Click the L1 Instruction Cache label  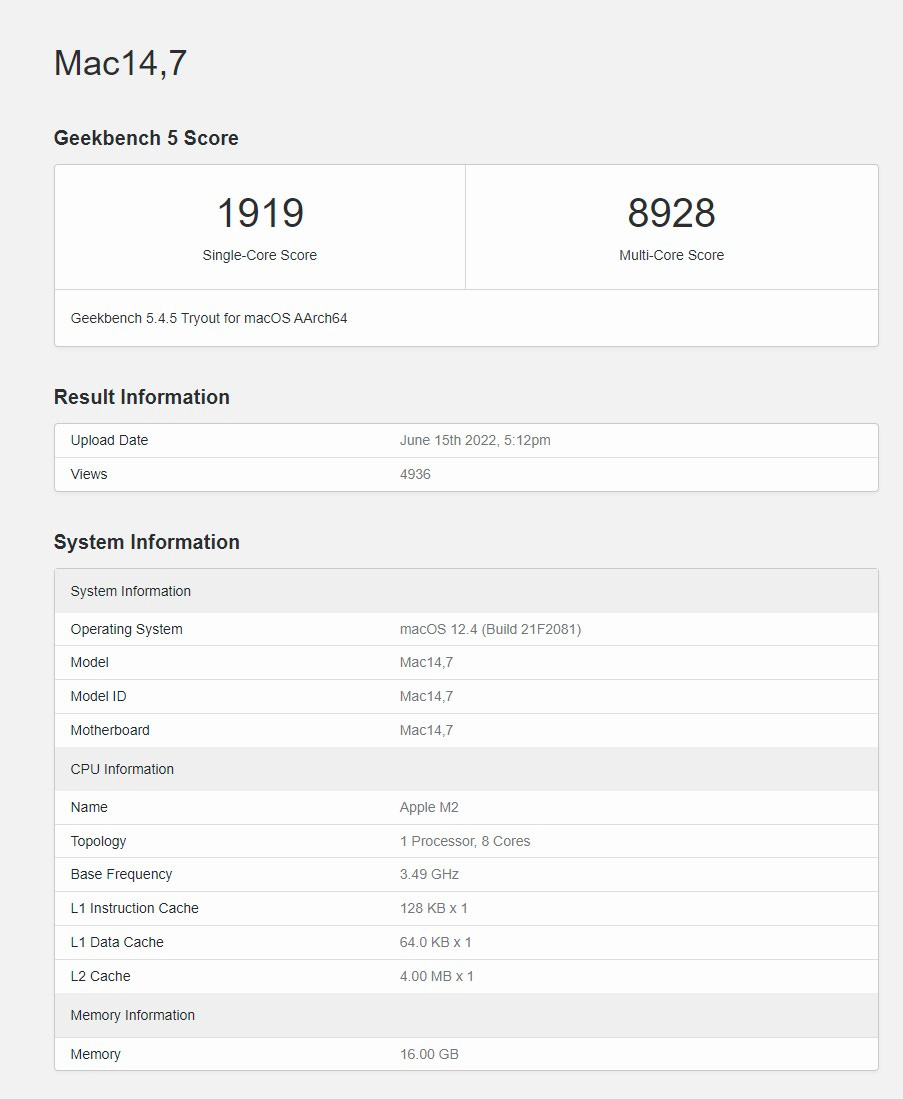[x=135, y=908]
